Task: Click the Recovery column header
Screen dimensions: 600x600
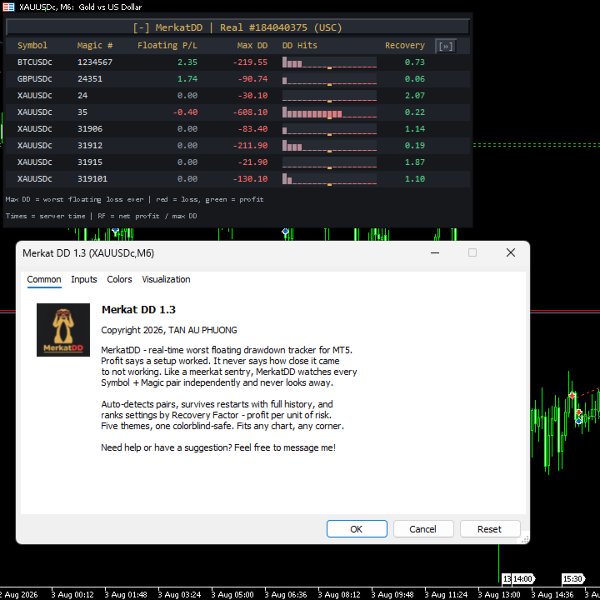Action: coord(405,45)
